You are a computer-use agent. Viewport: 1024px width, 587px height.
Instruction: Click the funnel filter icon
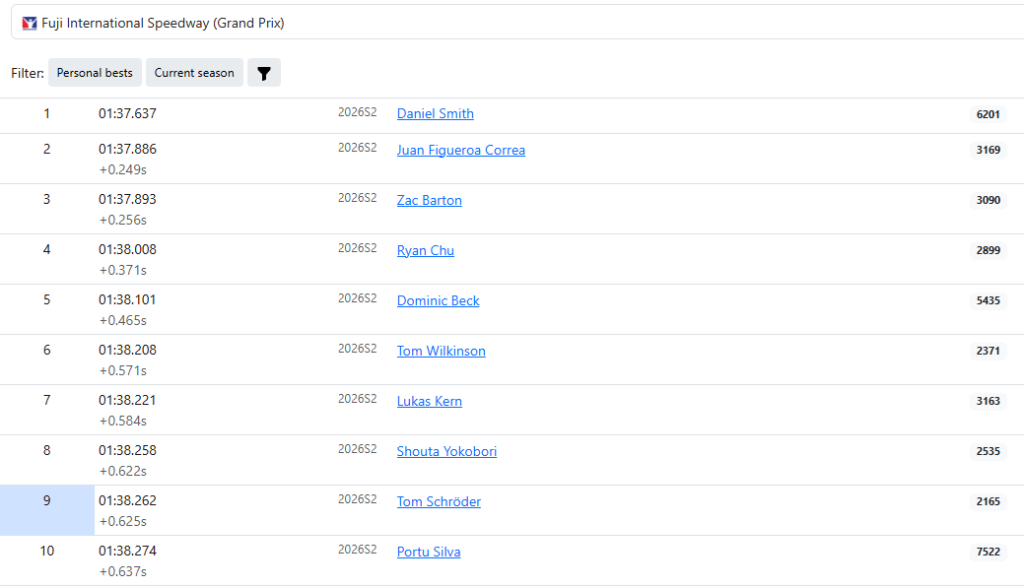pyautogui.click(x=264, y=73)
